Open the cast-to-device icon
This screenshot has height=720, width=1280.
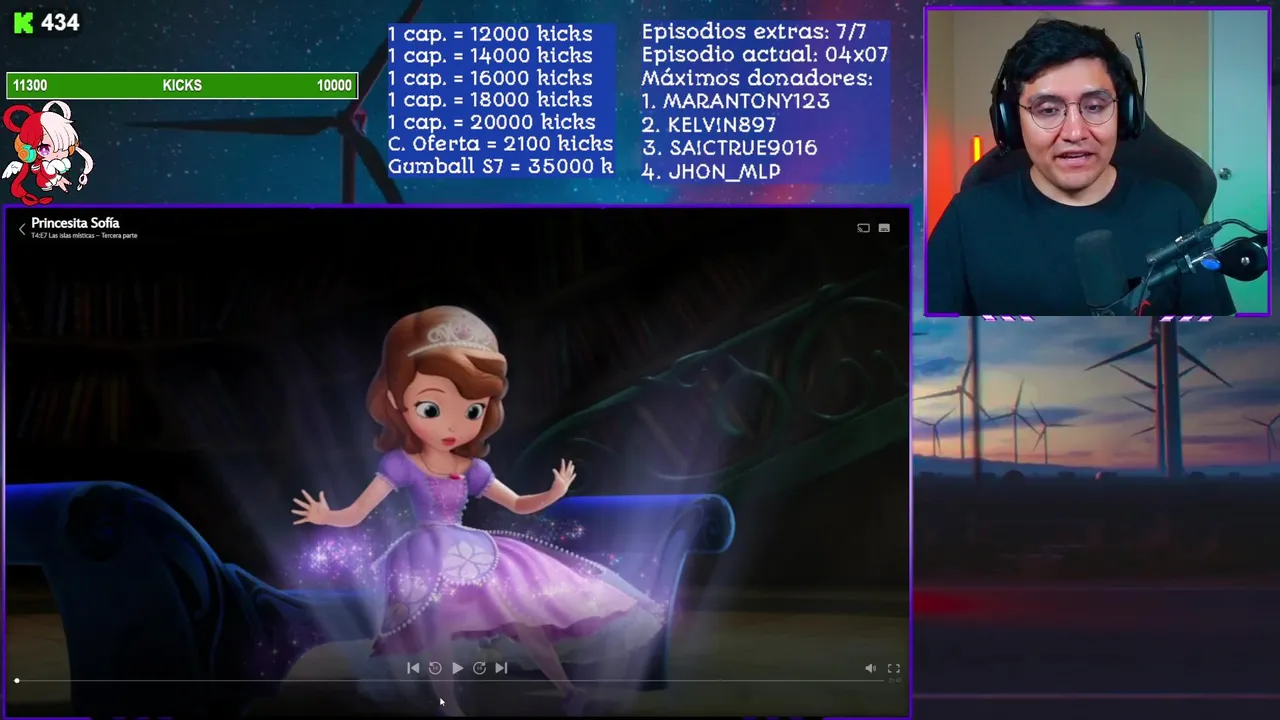[863, 228]
